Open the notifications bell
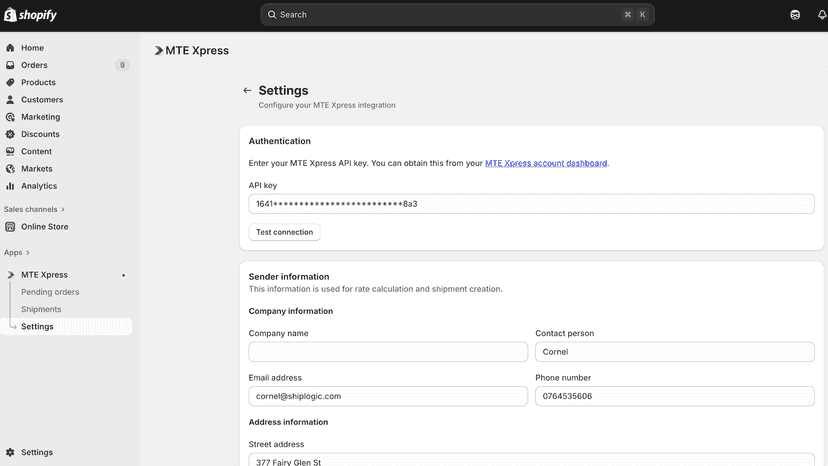Screen dimensions: 828x466 tap(822, 15)
